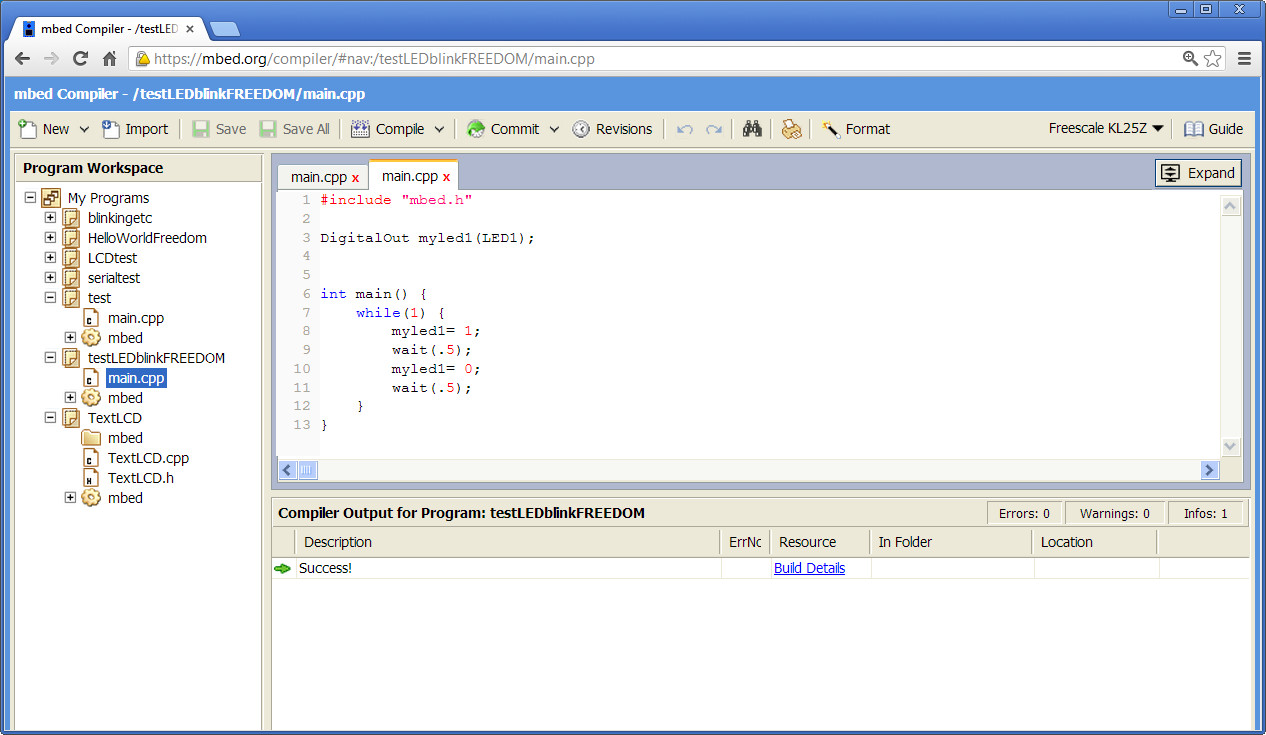The width and height of the screenshot is (1266, 735).
Task: Open the Guide book icon
Action: click(x=1213, y=129)
